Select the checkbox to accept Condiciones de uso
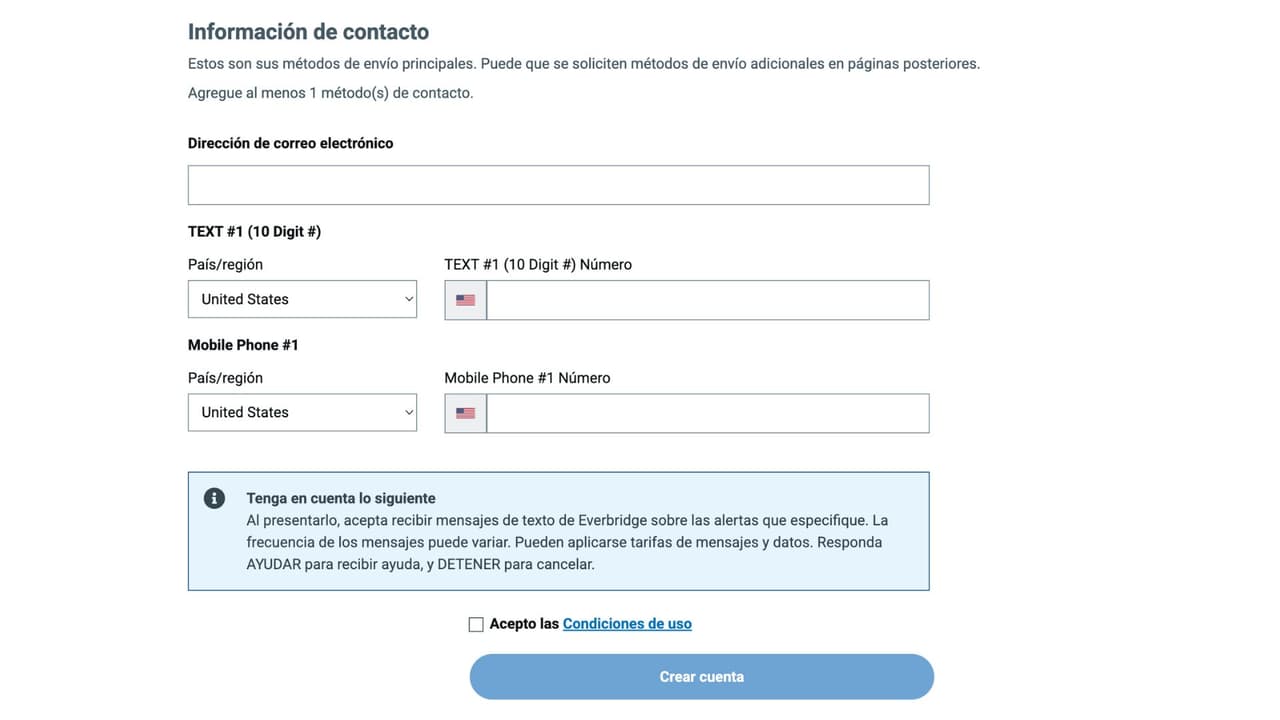The width and height of the screenshot is (1280, 720). 476,623
